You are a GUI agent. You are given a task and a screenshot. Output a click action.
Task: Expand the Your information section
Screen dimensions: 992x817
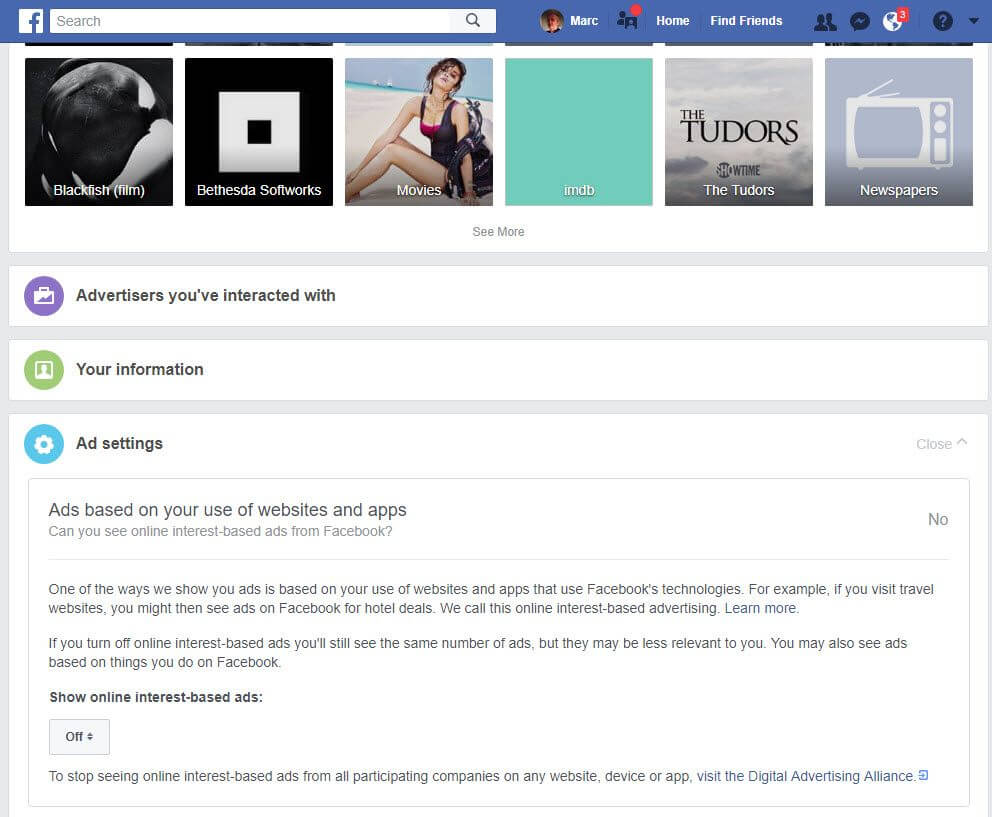498,370
